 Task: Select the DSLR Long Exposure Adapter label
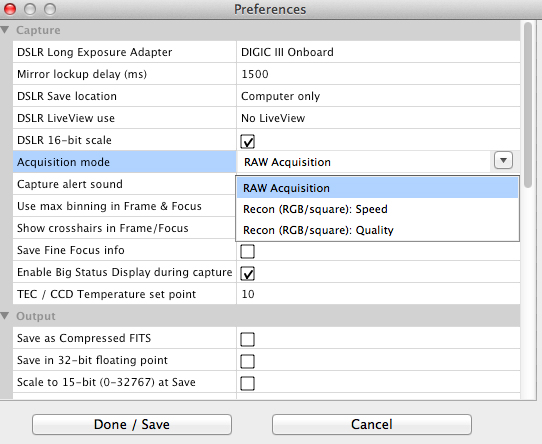(x=94, y=52)
